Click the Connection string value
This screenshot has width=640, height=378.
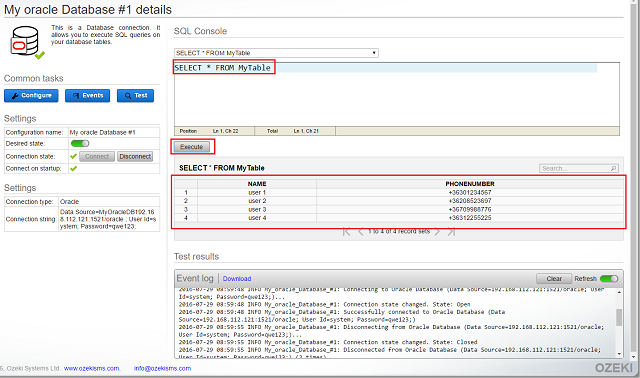pos(108,219)
